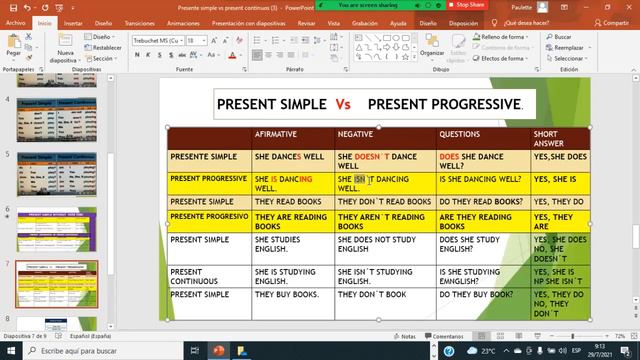Increase list indent level
This screenshot has height=360, width=640.
click(305, 40)
